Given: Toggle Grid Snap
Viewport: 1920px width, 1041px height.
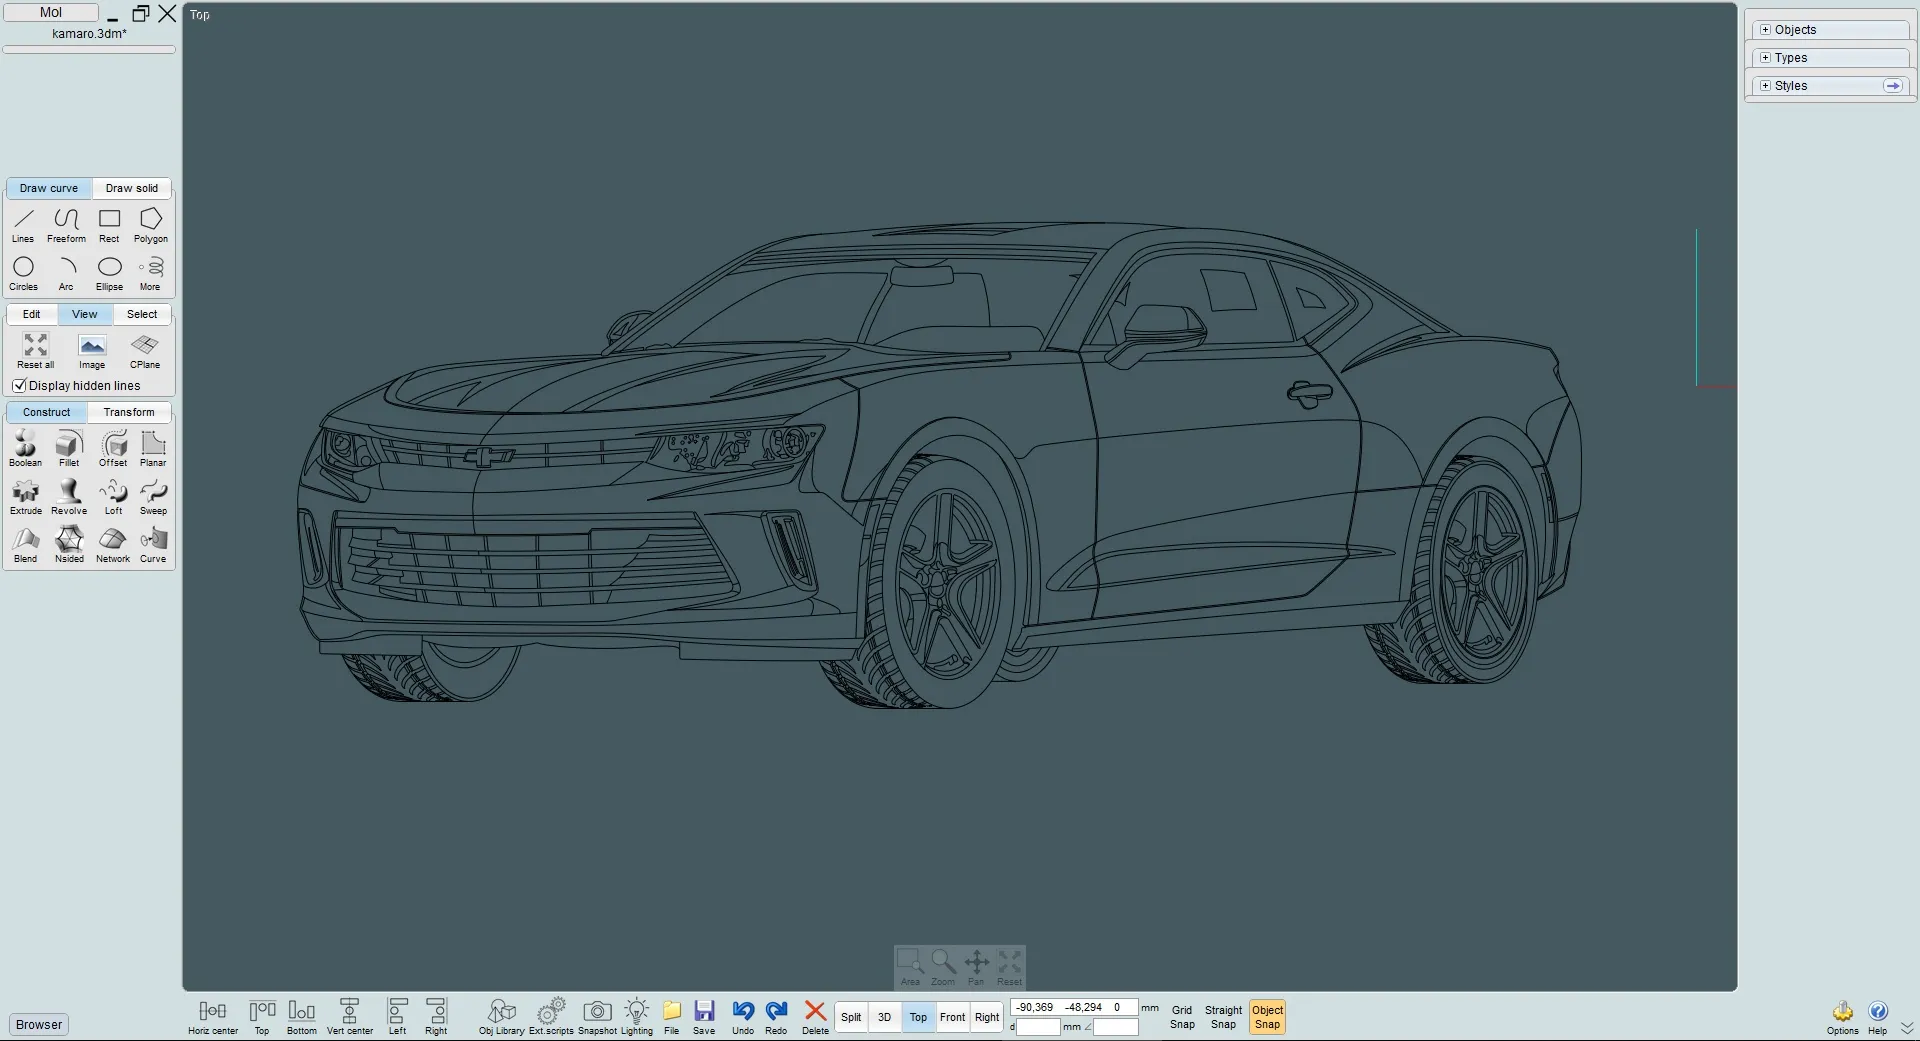Looking at the screenshot, I should pos(1182,1017).
